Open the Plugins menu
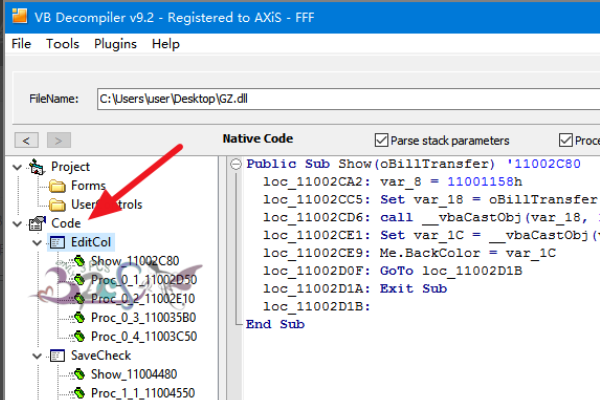The width and height of the screenshot is (600, 400). coord(115,44)
